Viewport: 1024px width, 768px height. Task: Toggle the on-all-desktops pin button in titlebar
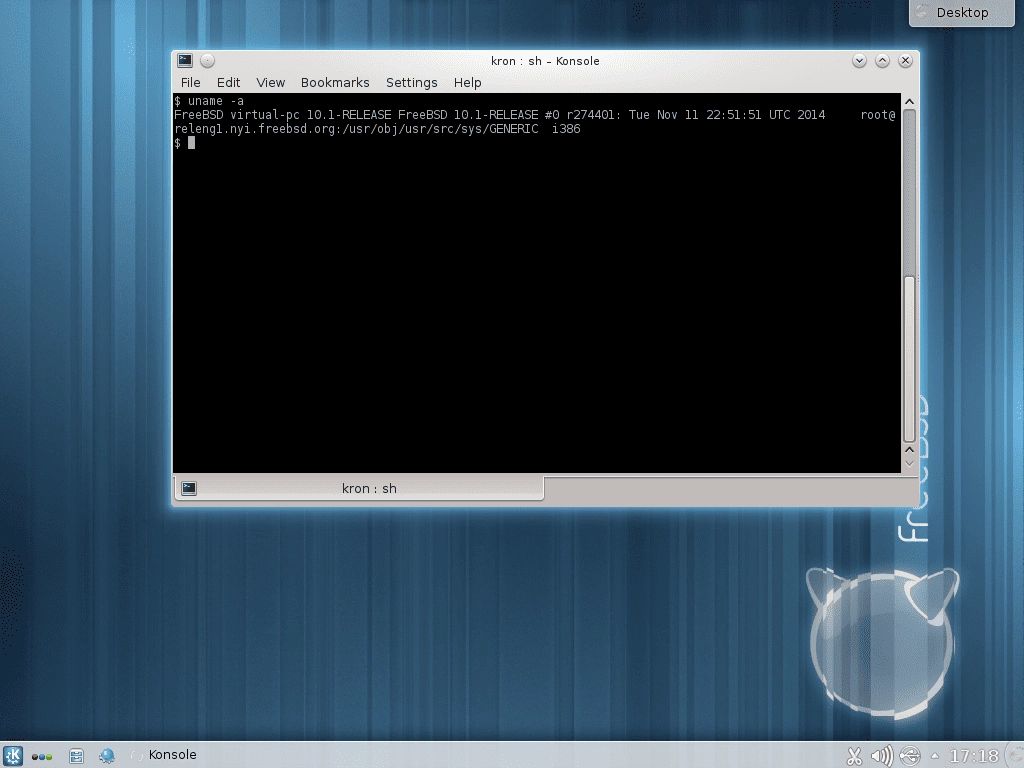click(208, 61)
